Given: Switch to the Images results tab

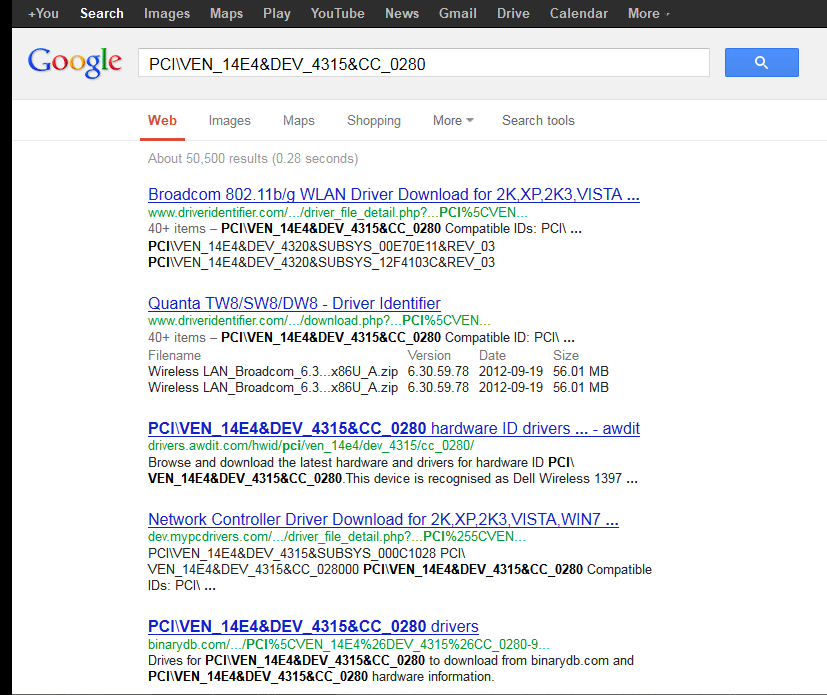Looking at the screenshot, I should (229, 121).
